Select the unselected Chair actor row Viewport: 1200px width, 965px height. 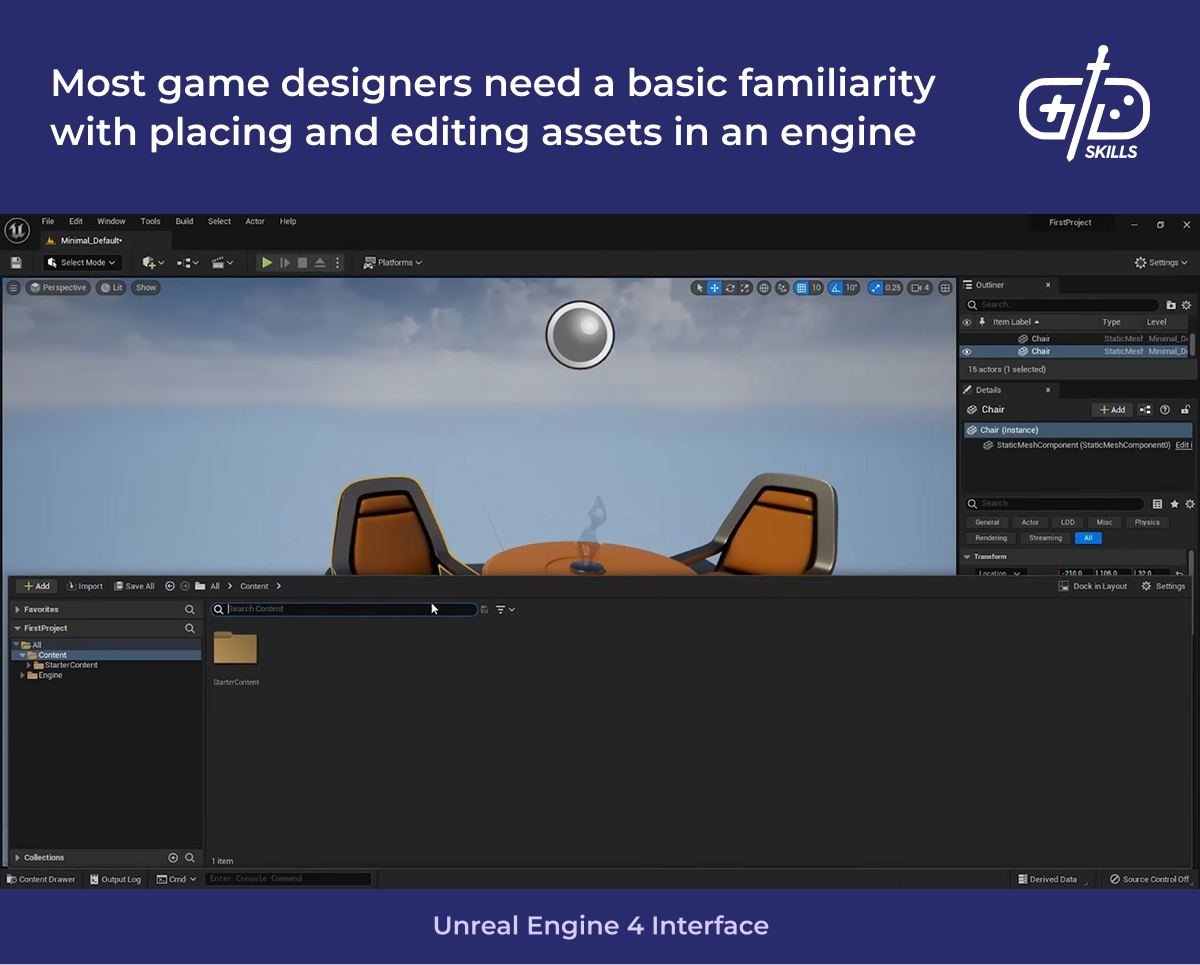[1076, 339]
